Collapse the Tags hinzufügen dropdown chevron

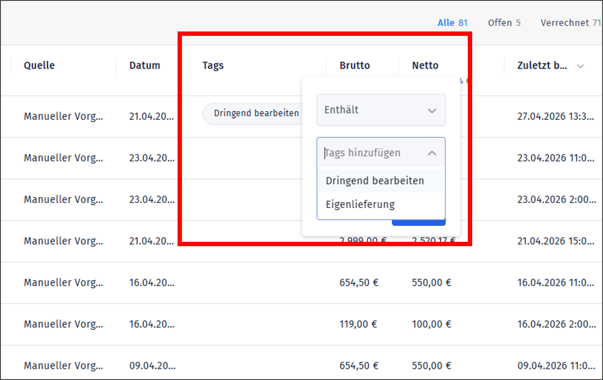432,153
